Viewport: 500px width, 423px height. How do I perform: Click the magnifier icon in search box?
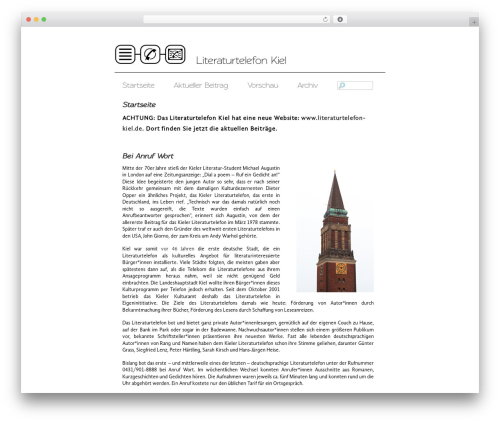pos(342,86)
